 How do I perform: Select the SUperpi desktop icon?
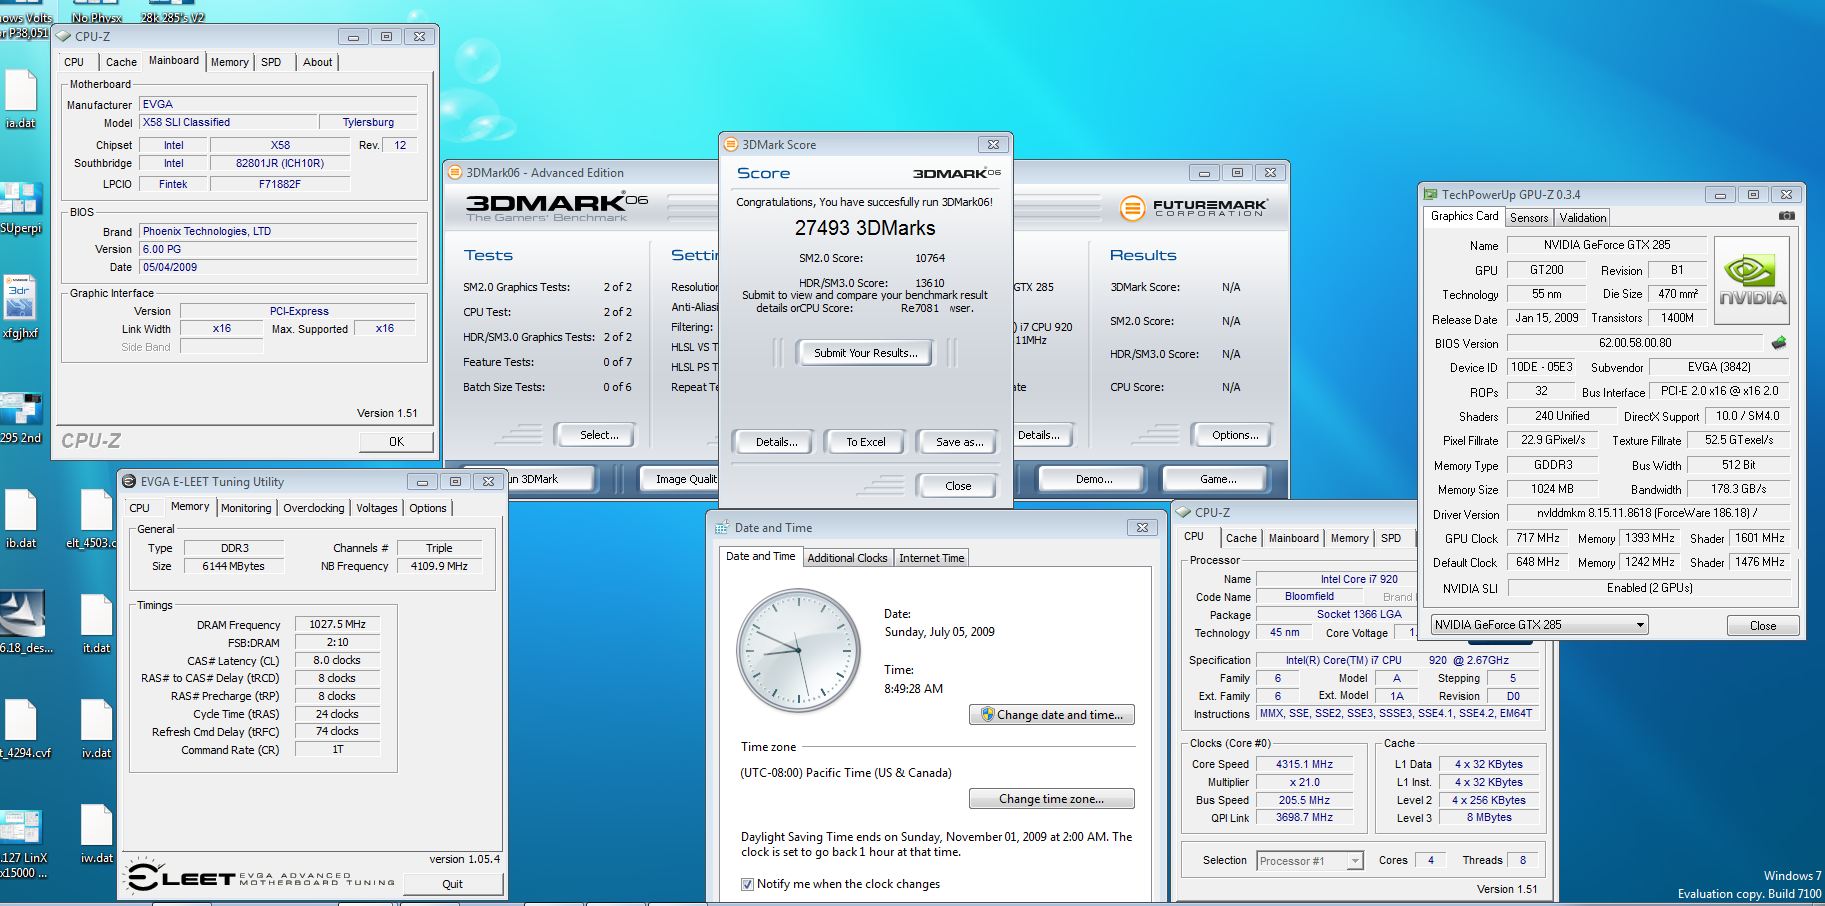tap(21, 206)
